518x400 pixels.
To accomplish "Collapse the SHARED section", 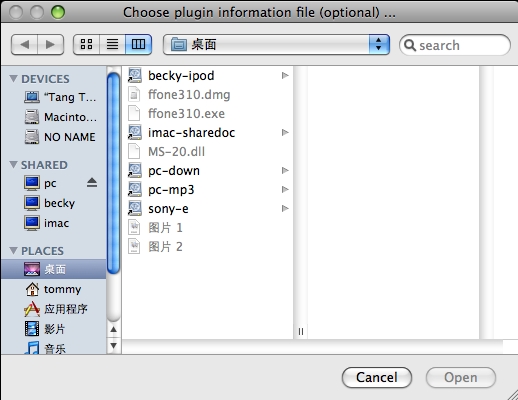I will coord(13,165).
